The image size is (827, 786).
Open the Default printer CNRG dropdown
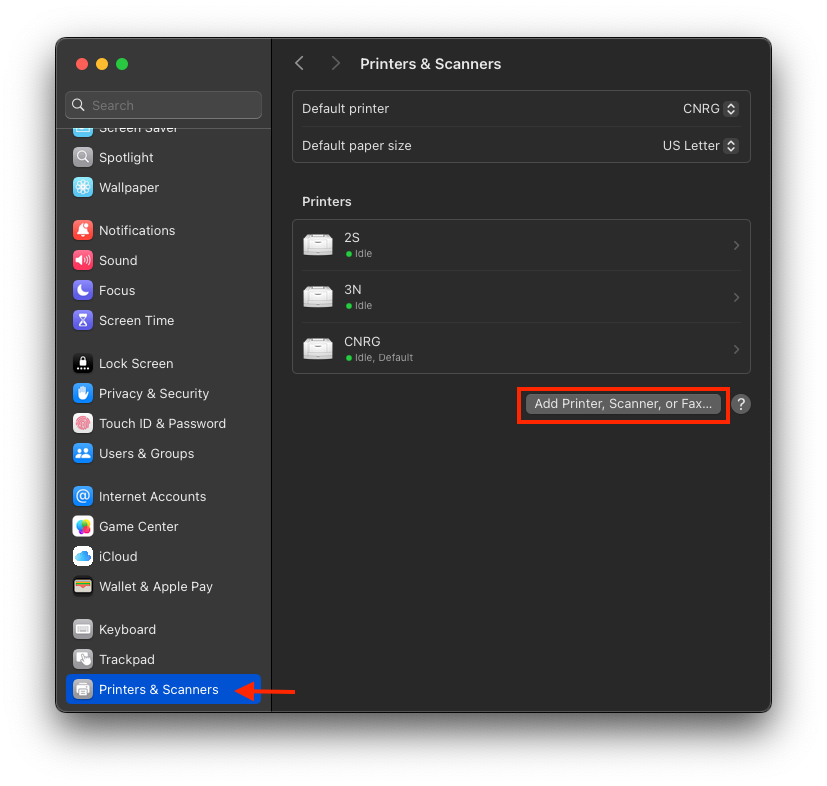click(711, 109)
